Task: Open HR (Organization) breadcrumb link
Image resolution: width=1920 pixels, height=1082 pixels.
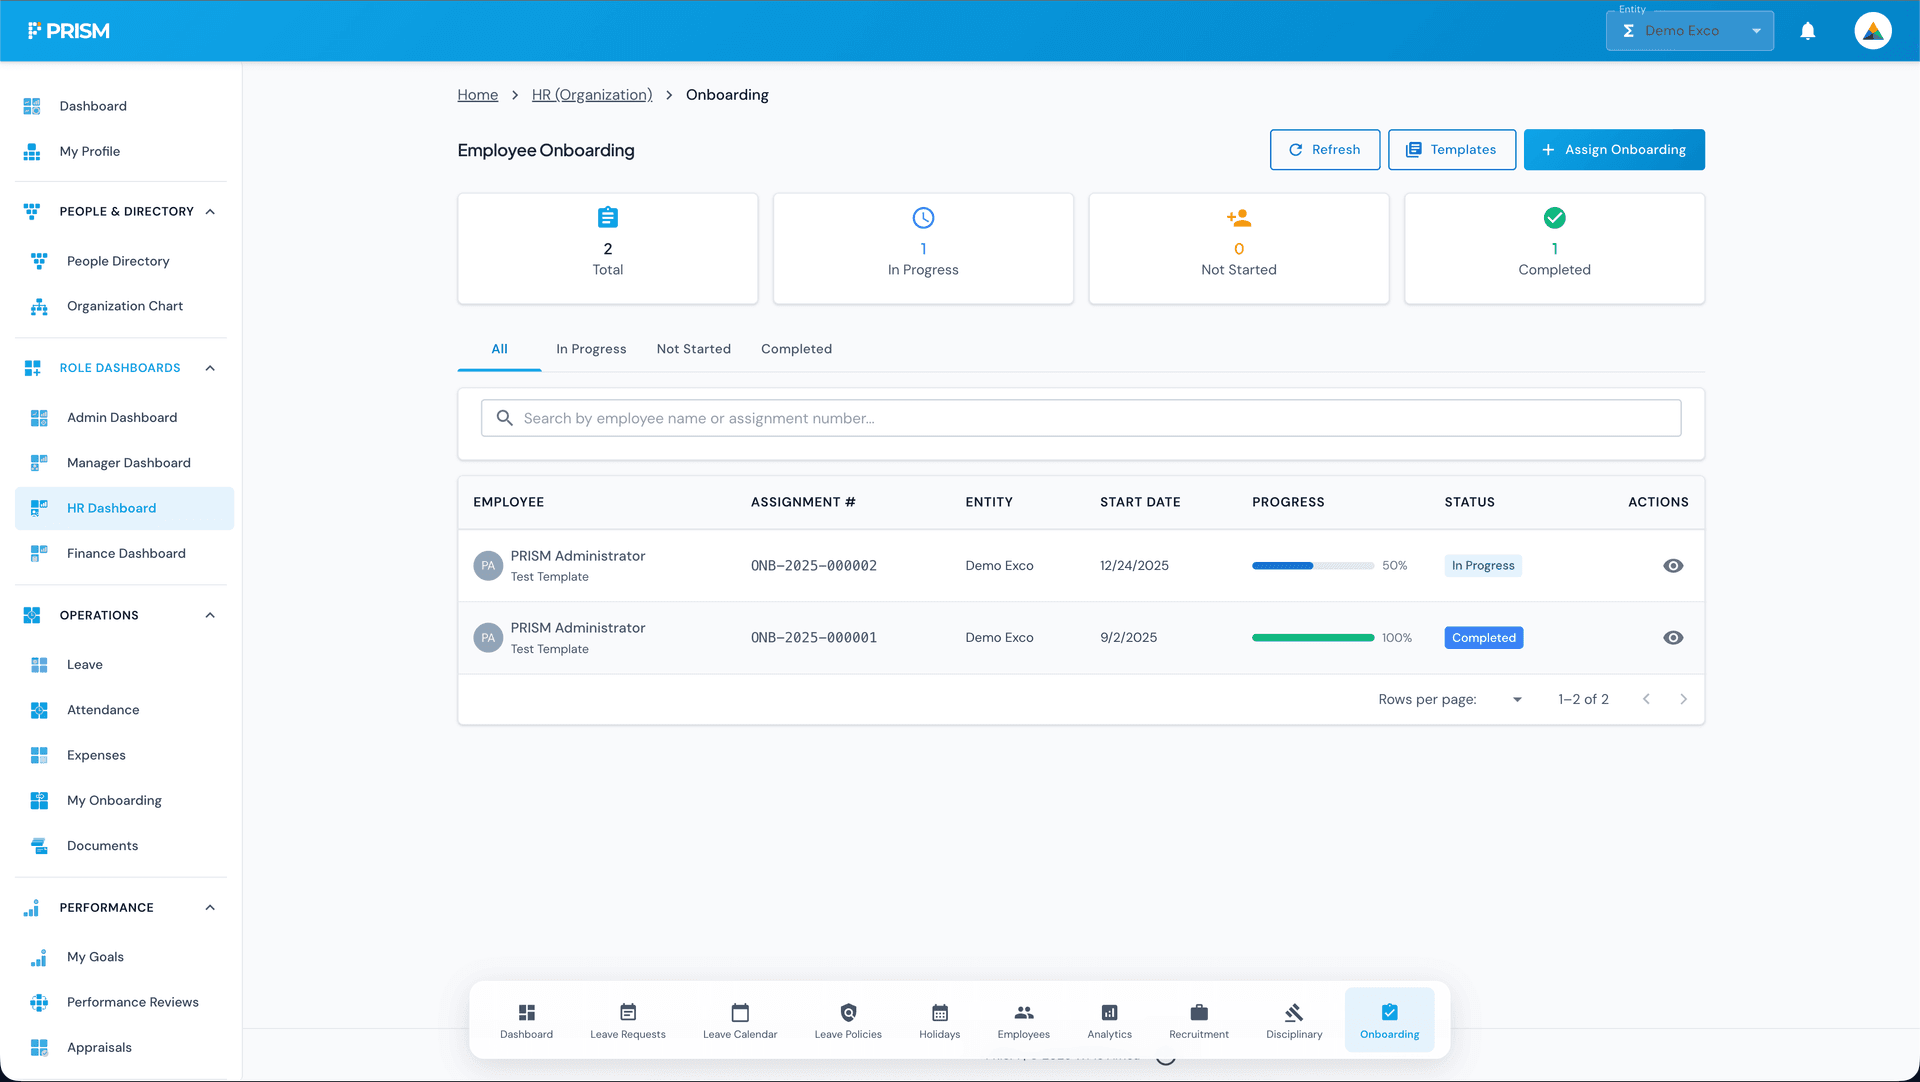Action: point(592,94)
